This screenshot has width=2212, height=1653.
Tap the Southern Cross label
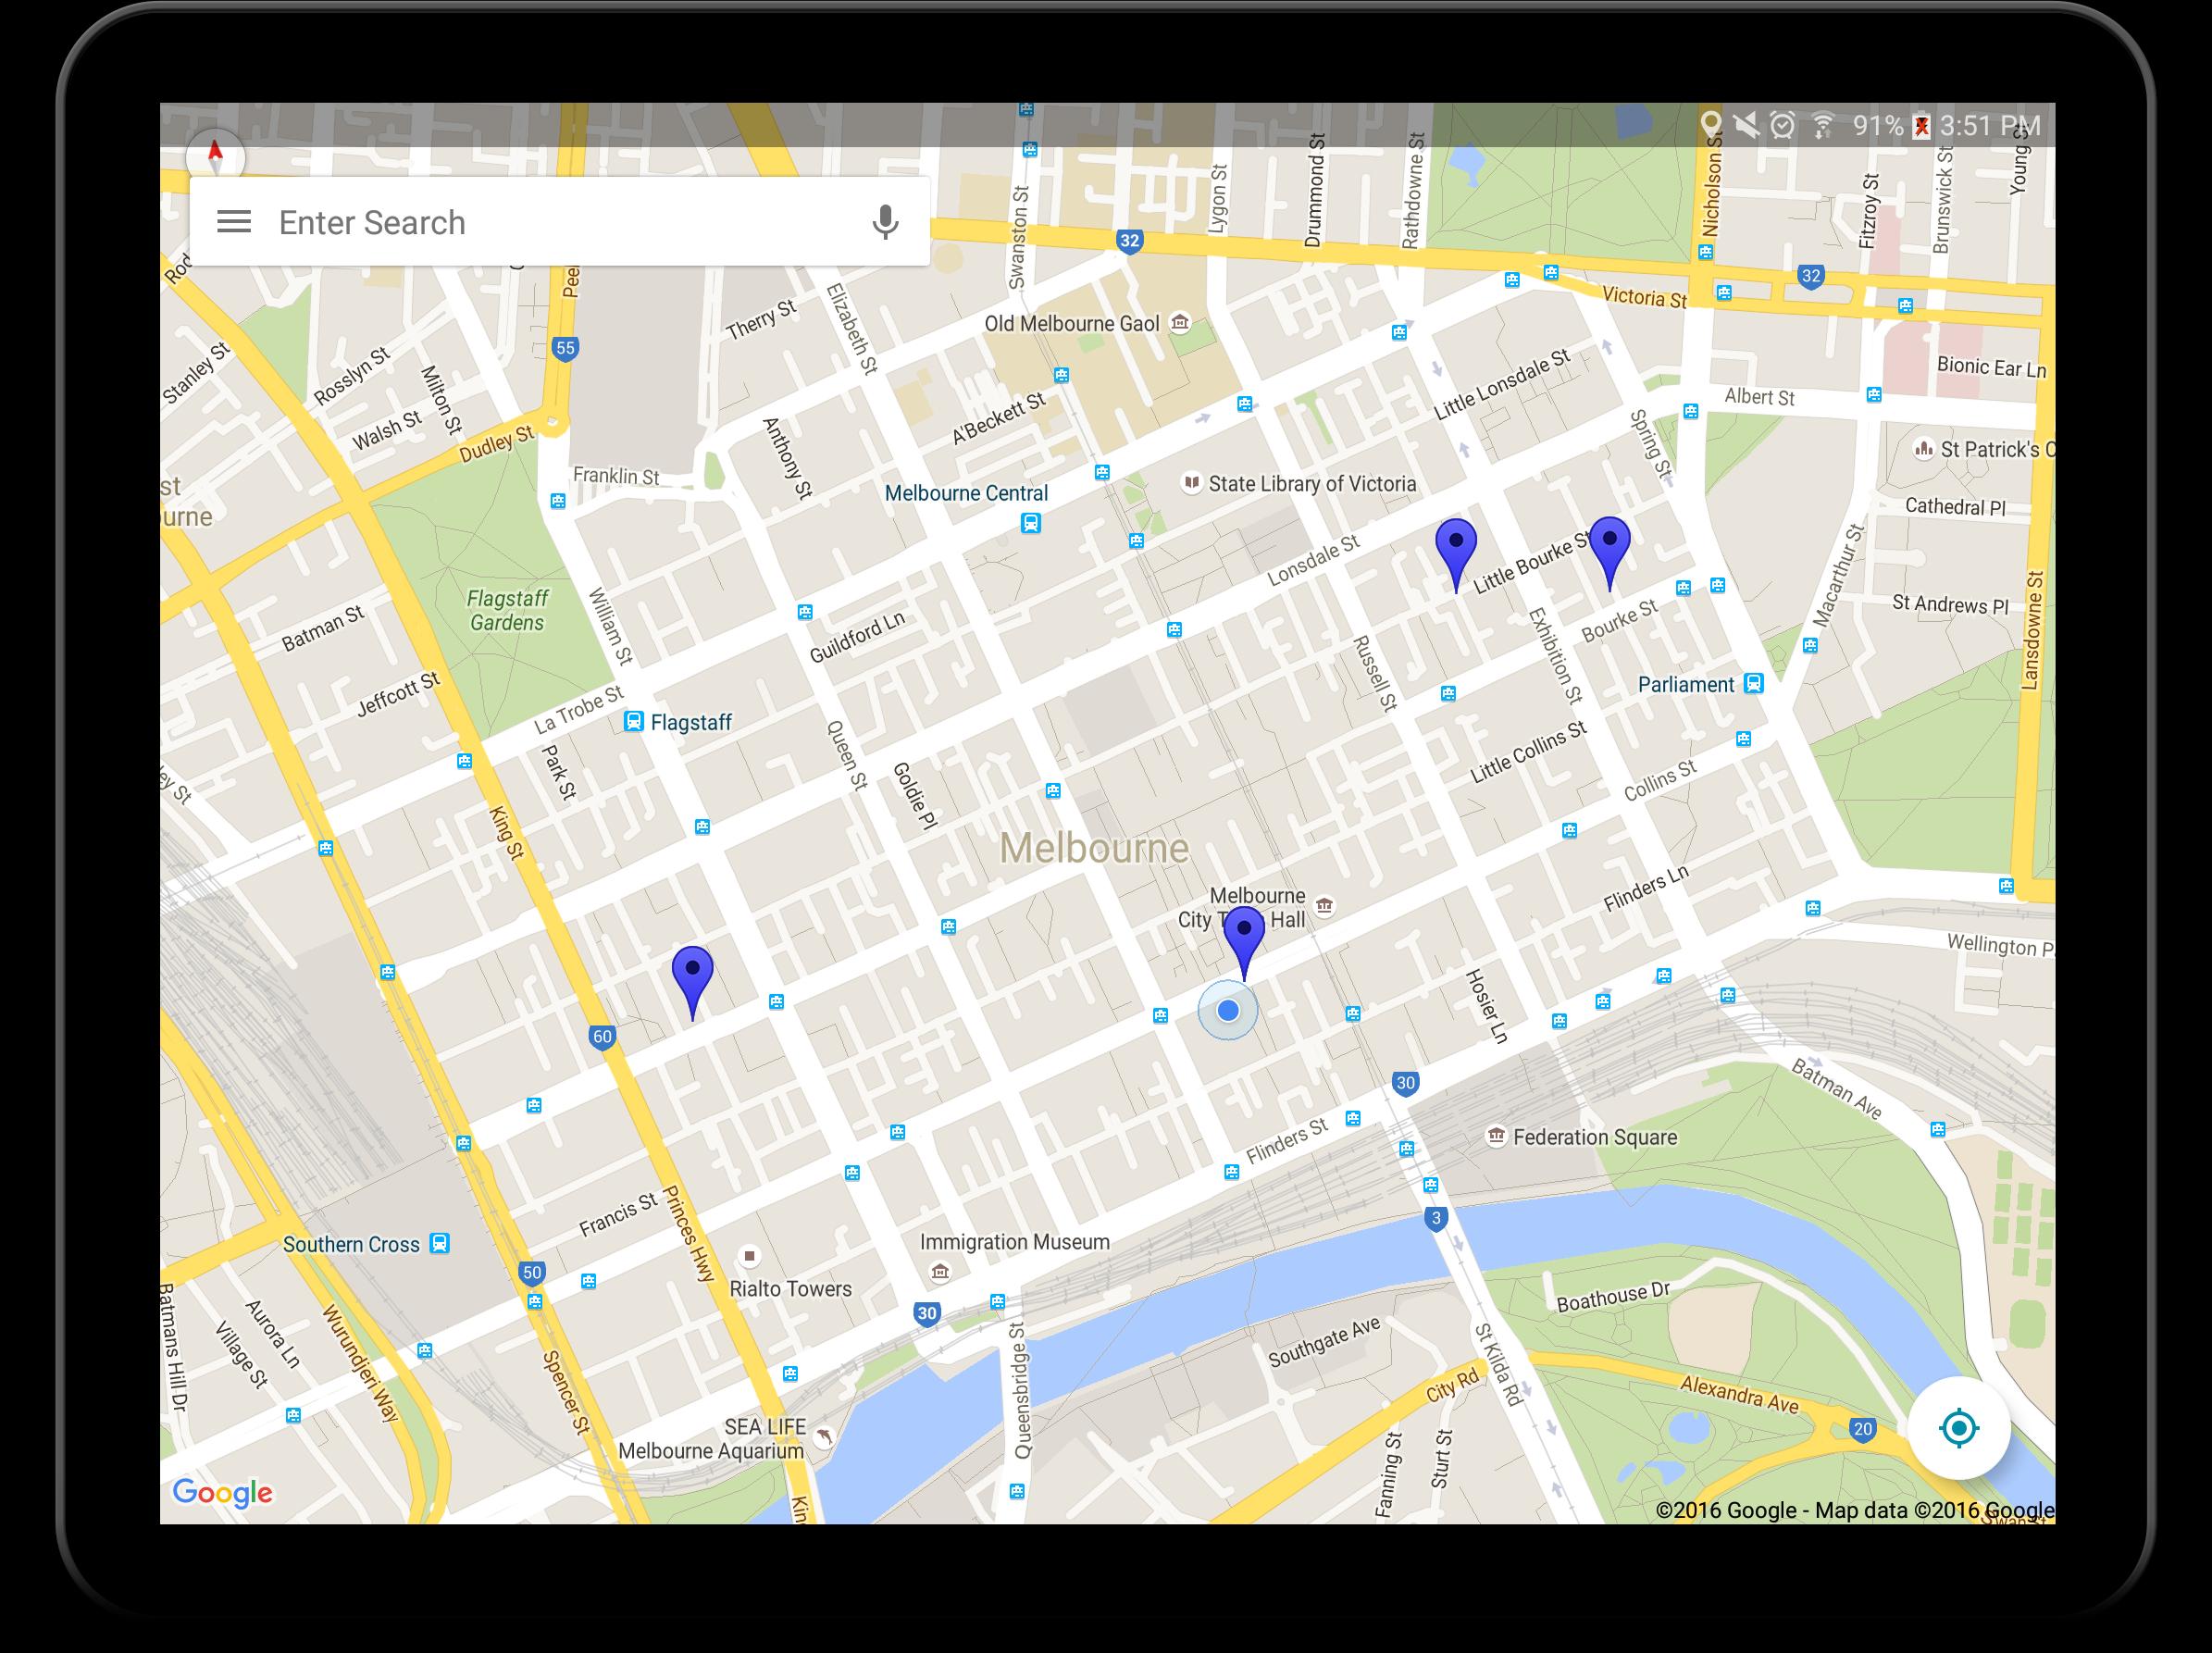(x=351, y=1244)
